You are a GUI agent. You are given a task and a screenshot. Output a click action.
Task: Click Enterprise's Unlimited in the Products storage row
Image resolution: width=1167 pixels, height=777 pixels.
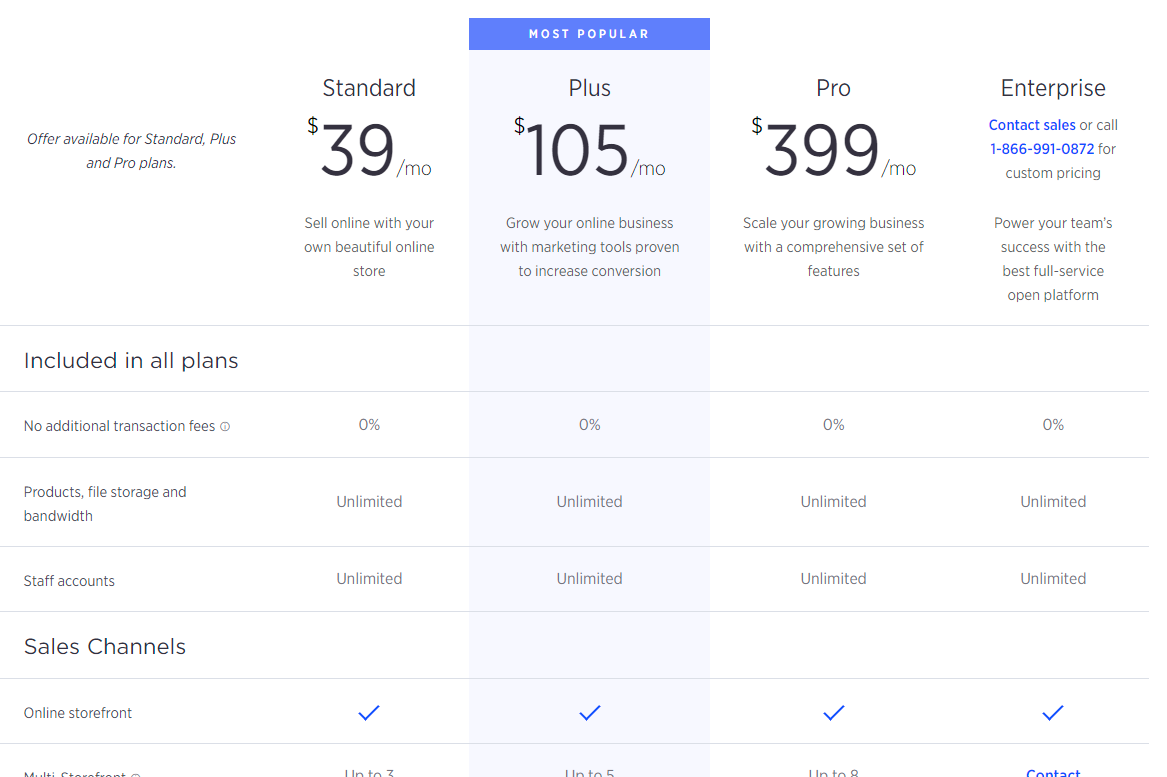tap(1053, 502)
